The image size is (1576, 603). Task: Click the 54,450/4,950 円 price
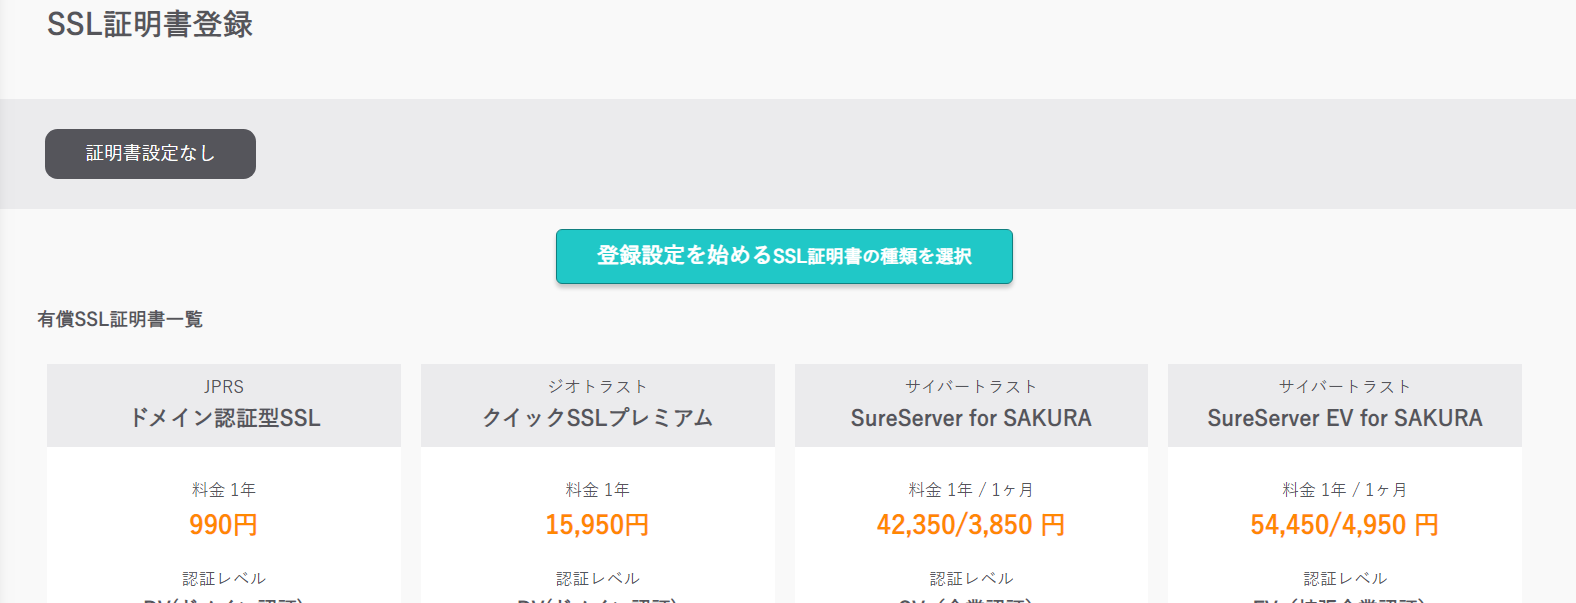click(1344, 525)
